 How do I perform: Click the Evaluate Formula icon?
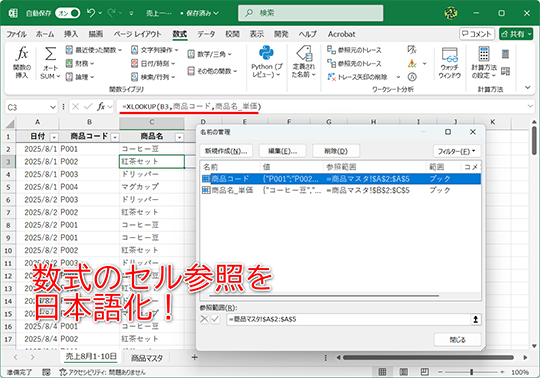[412, 77]
